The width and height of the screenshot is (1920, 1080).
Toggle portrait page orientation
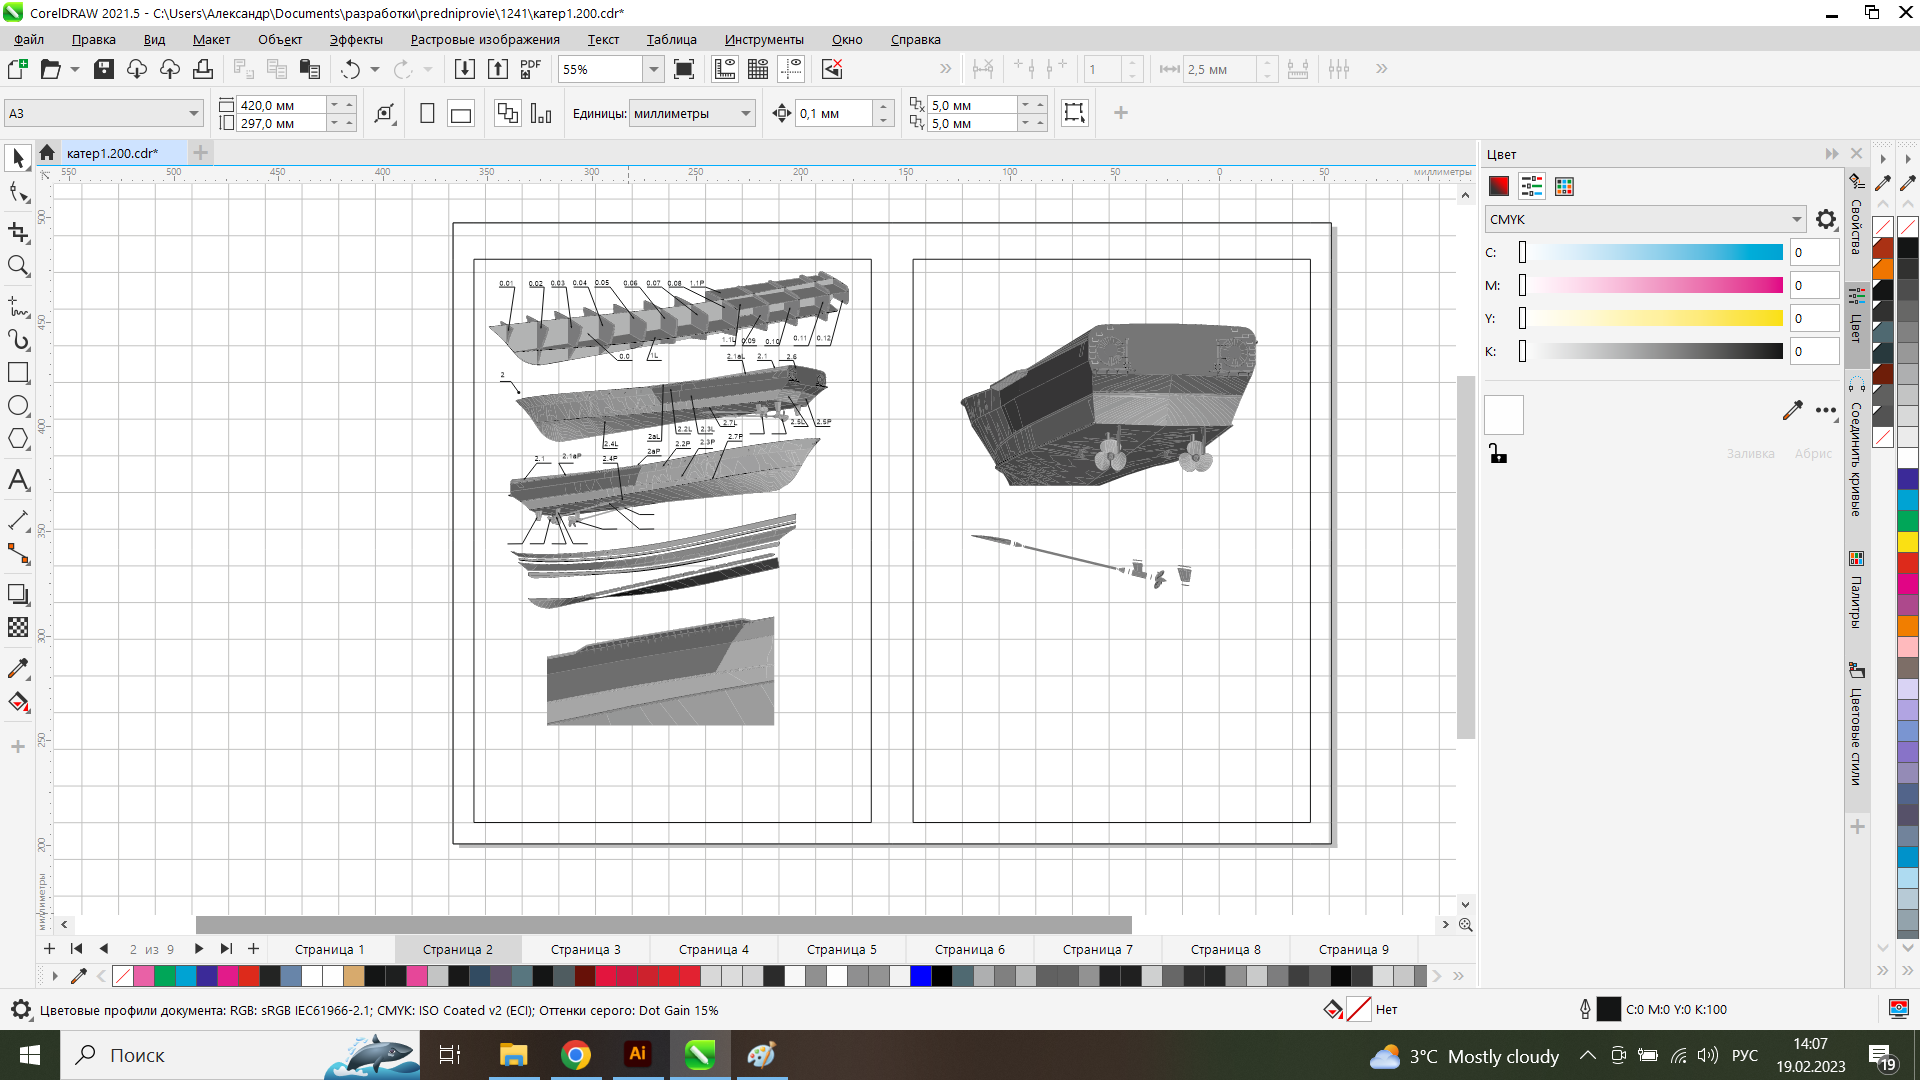click(427, 114)
